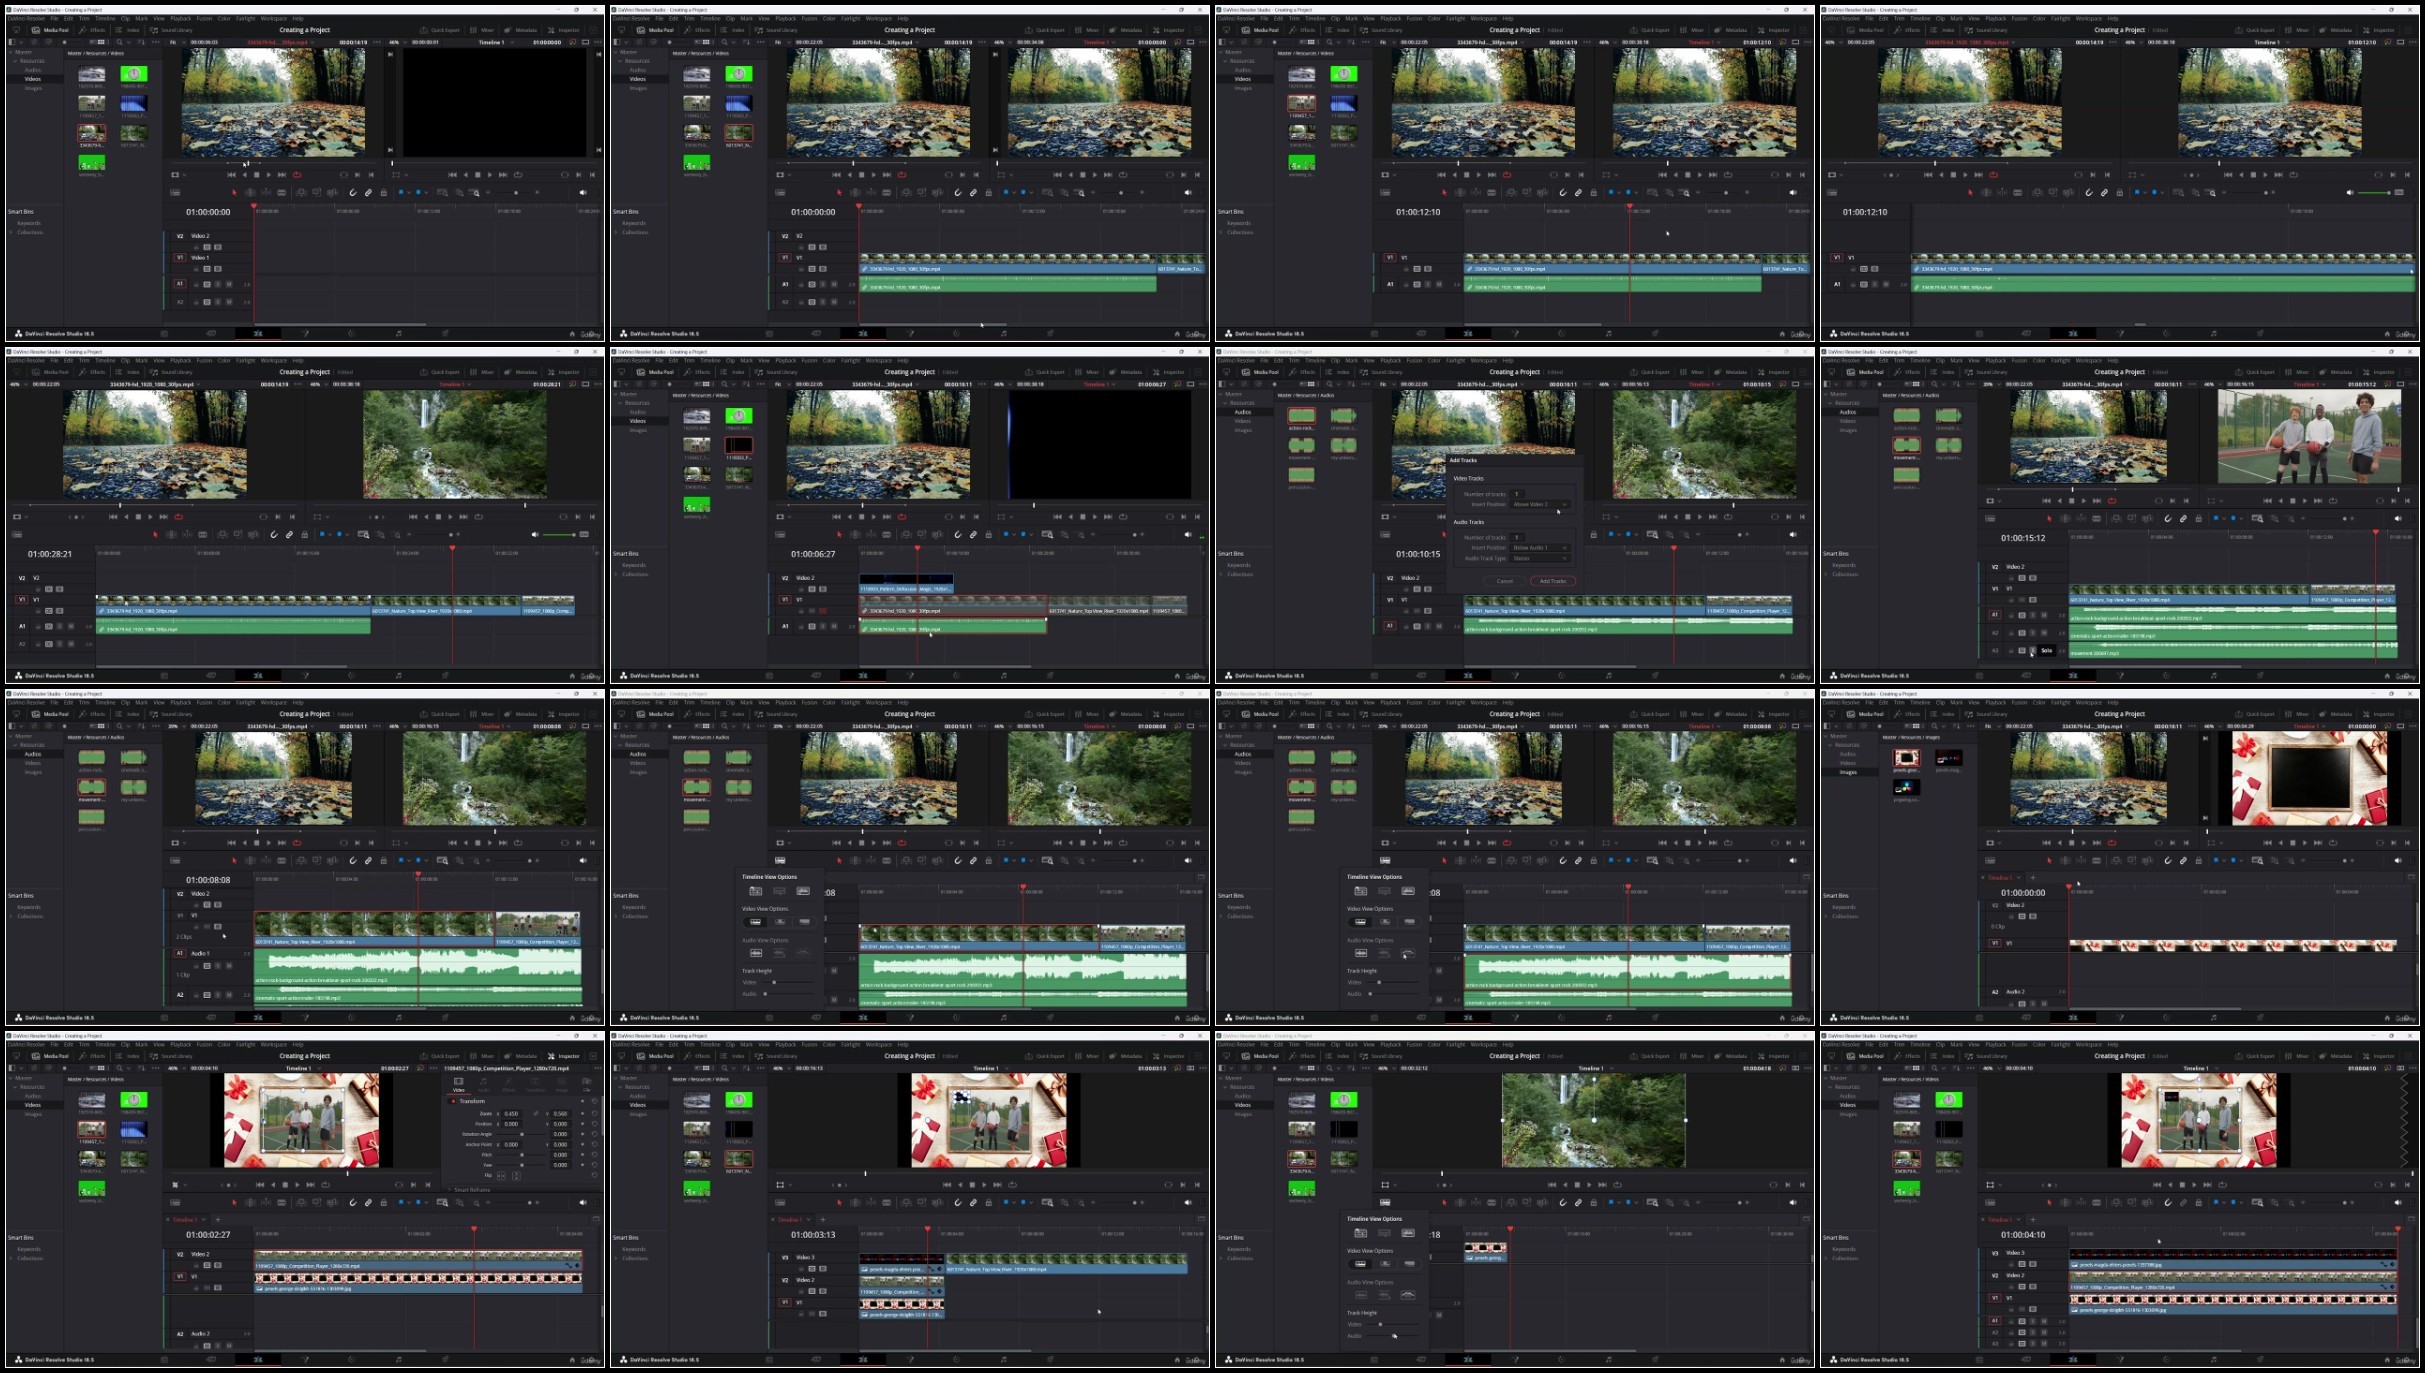Image resolution: width=2425 pixels, height=1373 pixels.
Task: Mute A1 track in the 01:00:10:15 window
Action: (1440, 626)
